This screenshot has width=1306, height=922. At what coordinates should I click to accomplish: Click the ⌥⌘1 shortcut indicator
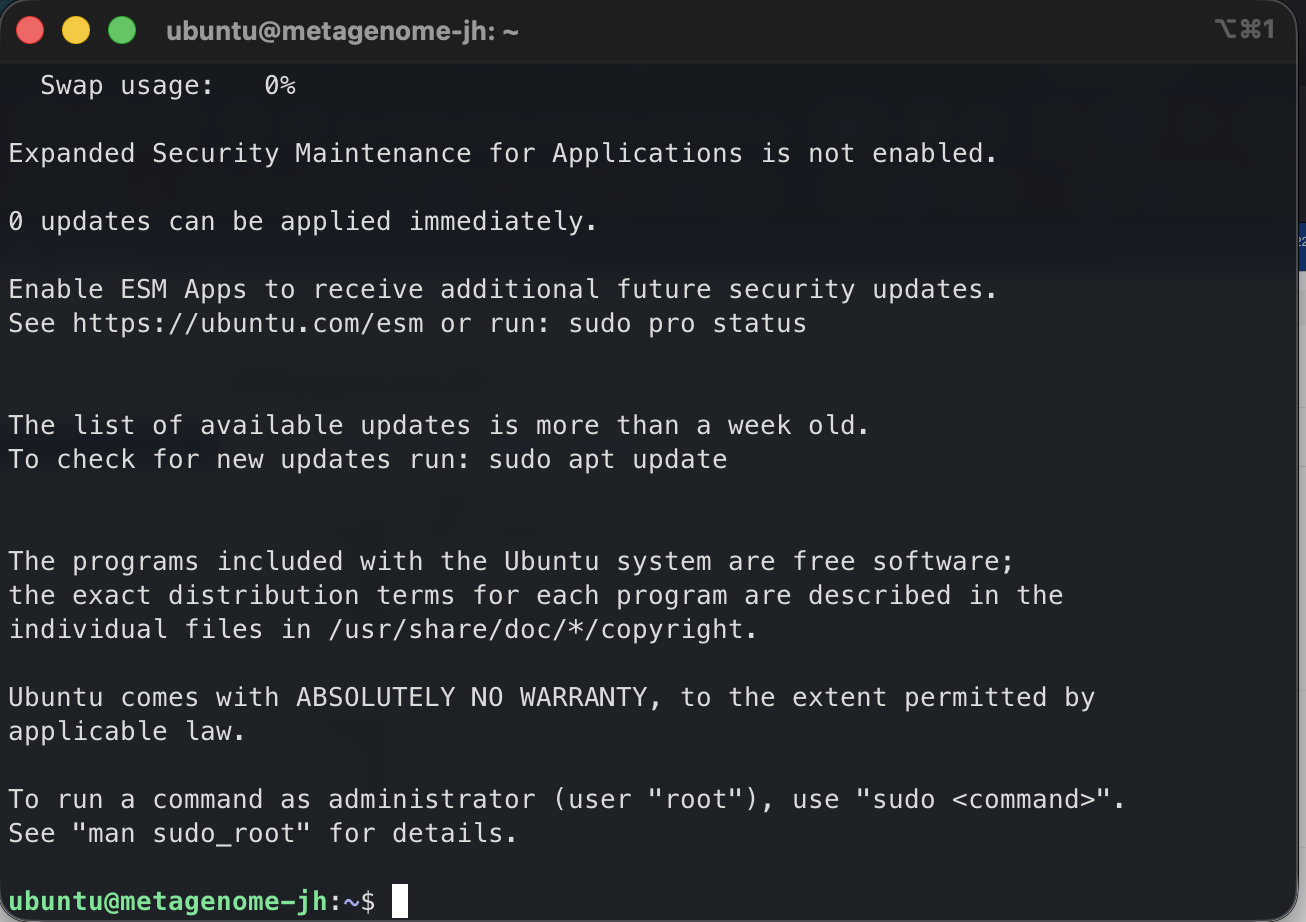(1245, 30)
